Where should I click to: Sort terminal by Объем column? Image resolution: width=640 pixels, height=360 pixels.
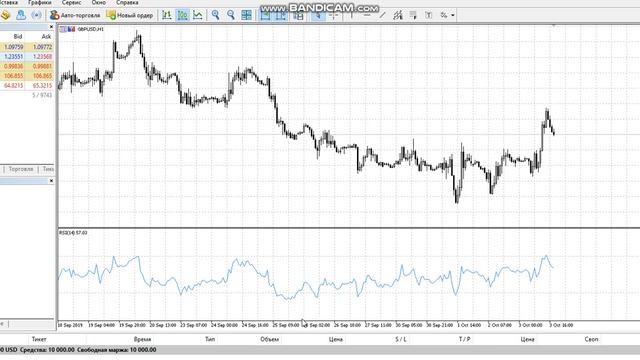point(269,339)
